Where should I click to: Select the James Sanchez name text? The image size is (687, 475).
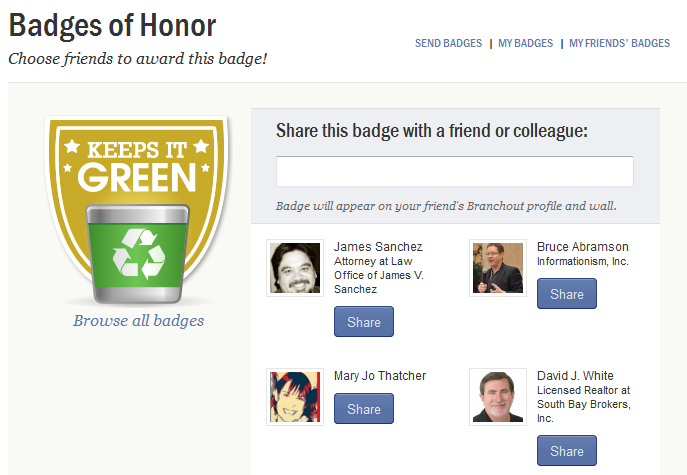pyautogui.click(x=378, y=247)
